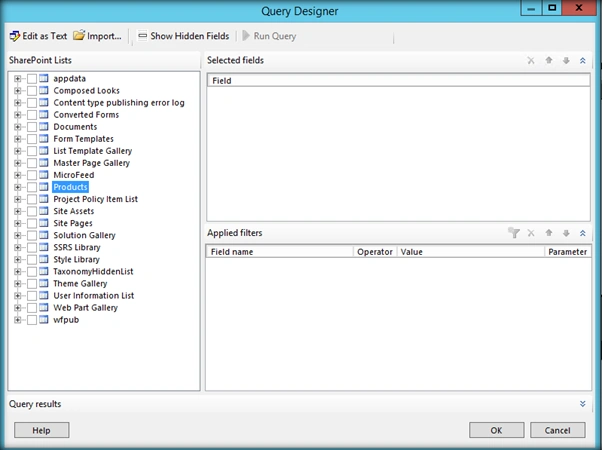The height and width of the screenshot is (450, 602).
Task: Click the Edit as Text icon
Action: (x=15, y=36)
